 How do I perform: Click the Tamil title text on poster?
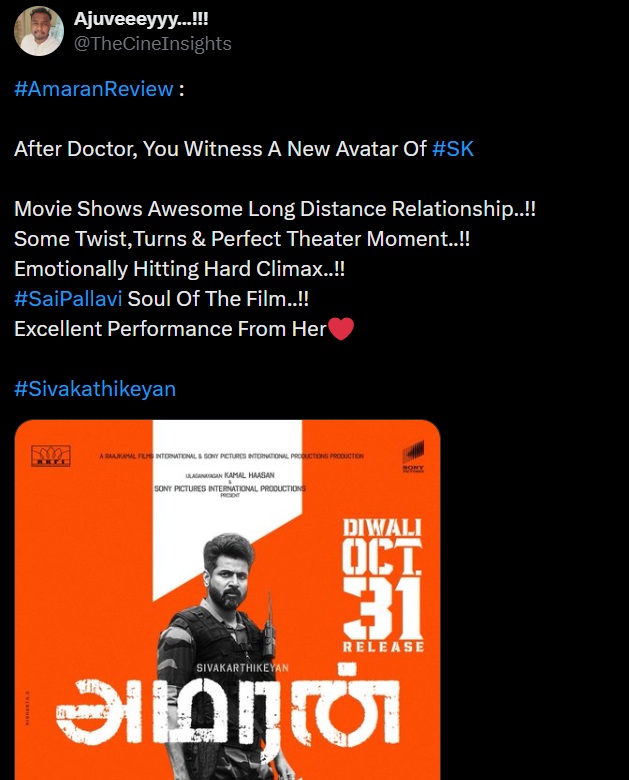[x=228, y=707]
